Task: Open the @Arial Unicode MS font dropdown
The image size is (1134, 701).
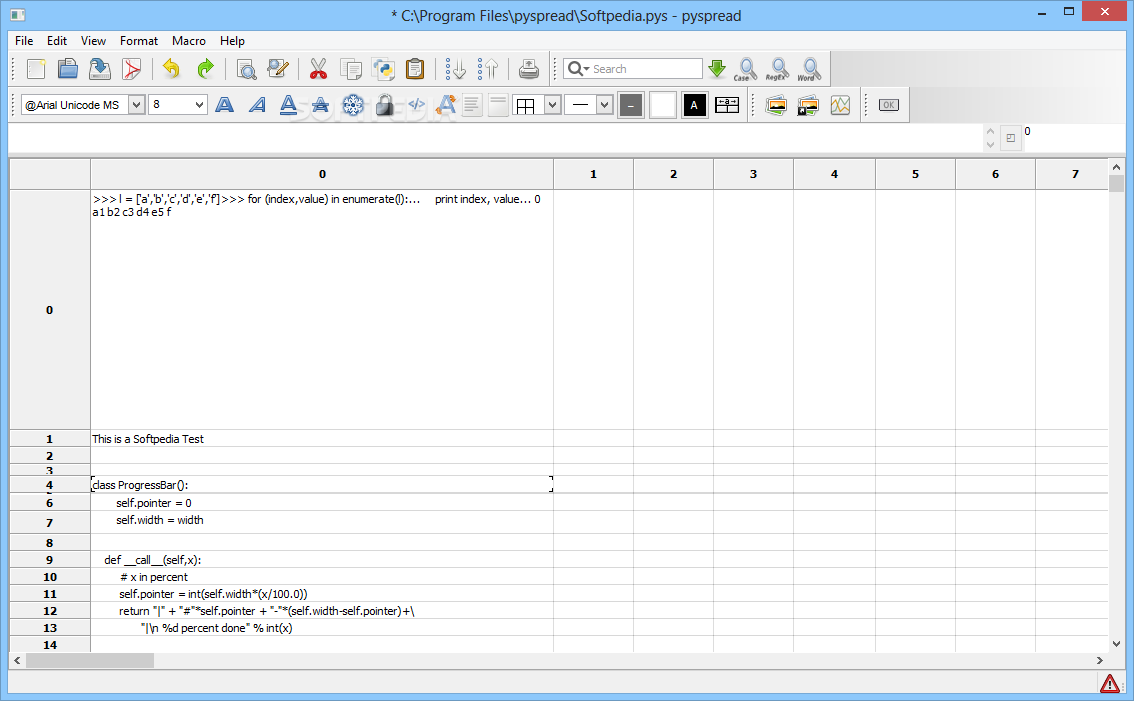Action: [136, 105]
